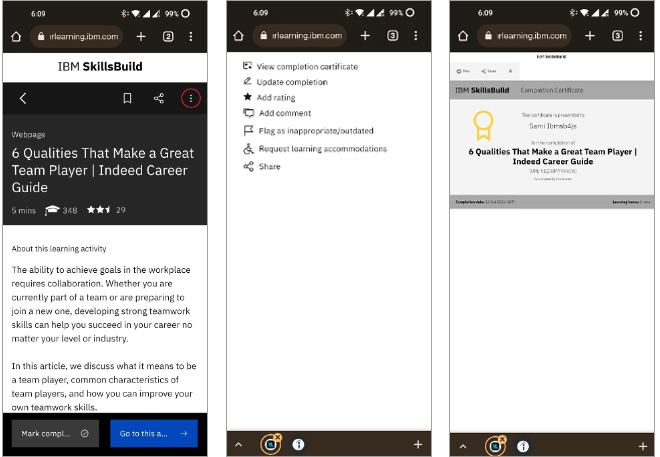Go back with the SkillsBuild back chevron
Viewport: 660px width, 457px height.
click(23, 98)
